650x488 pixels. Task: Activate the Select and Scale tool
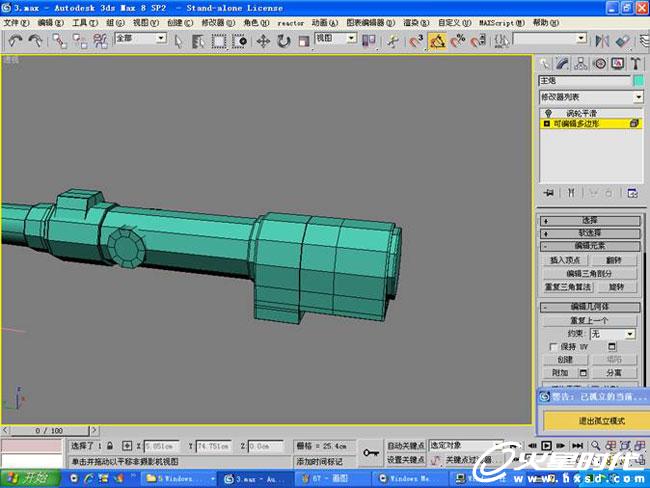[304, 41]
